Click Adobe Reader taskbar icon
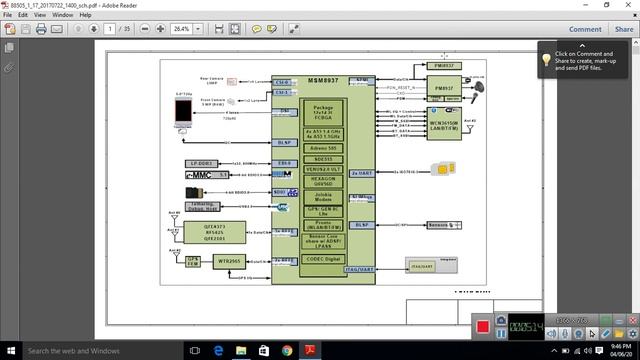Viewport: 640px width, 360px height. click(310, 351)
